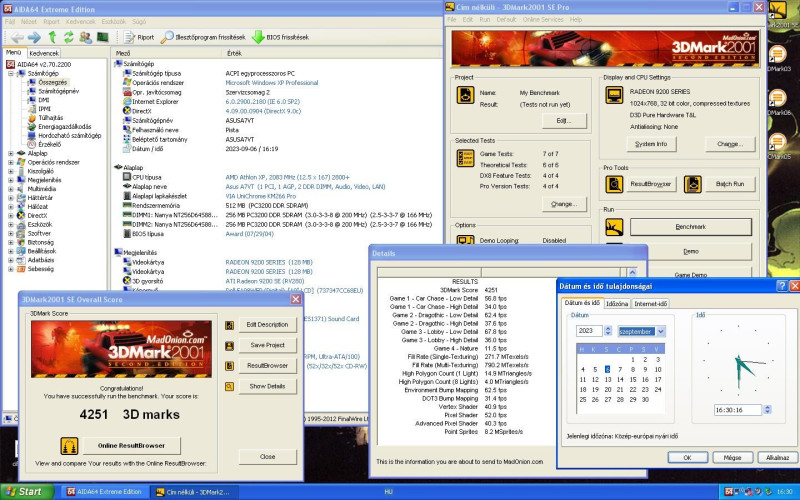
Task: Click the Show Details magnifier icon
Action: click(x=230, y=387)
